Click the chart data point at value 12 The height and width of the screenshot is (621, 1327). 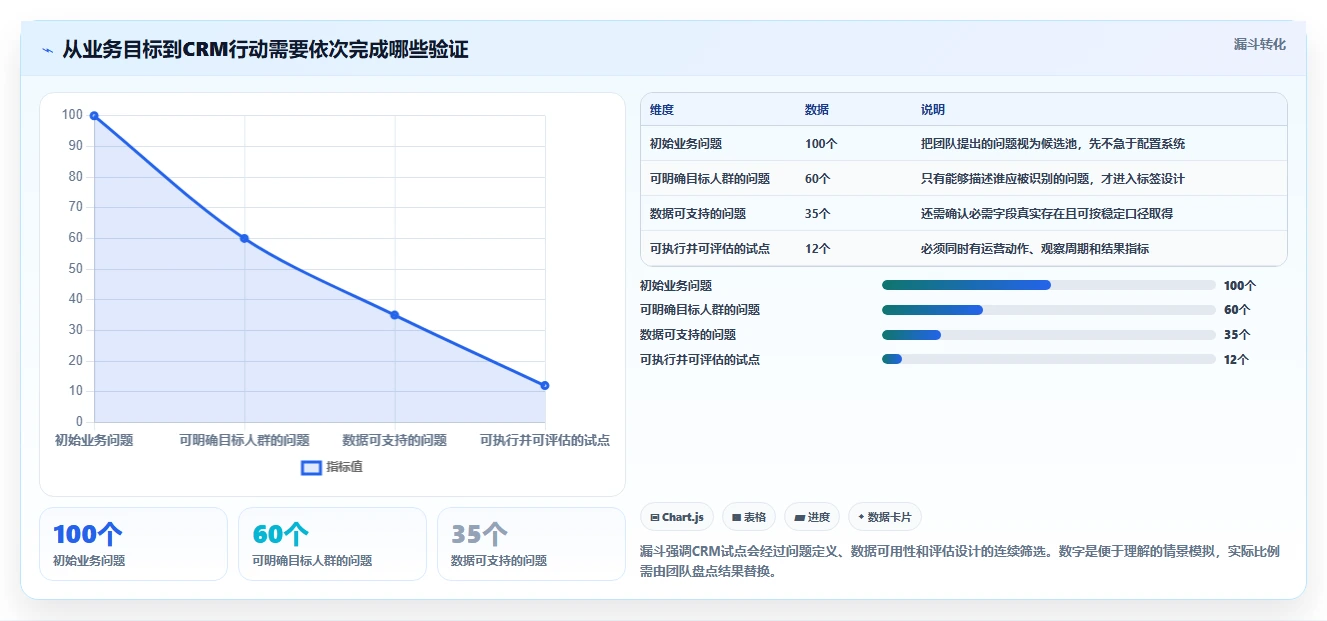[x=545, y=385]
